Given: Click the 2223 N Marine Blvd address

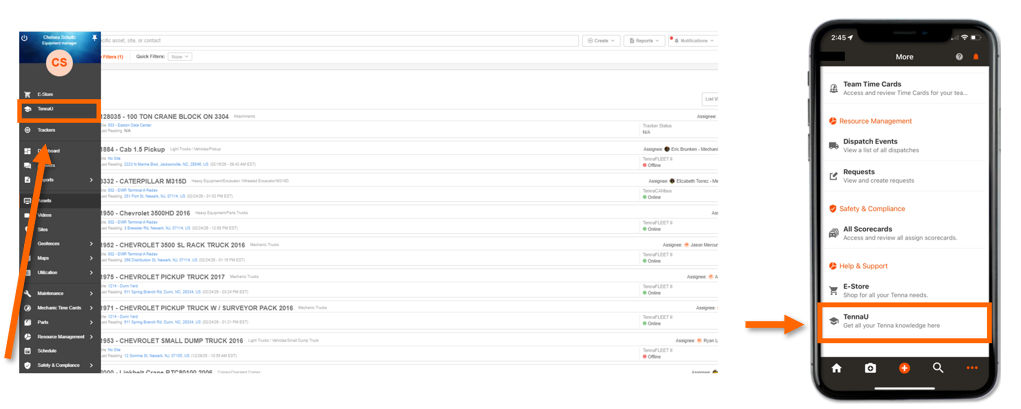Looking at the screenshot, I should 167,165.
